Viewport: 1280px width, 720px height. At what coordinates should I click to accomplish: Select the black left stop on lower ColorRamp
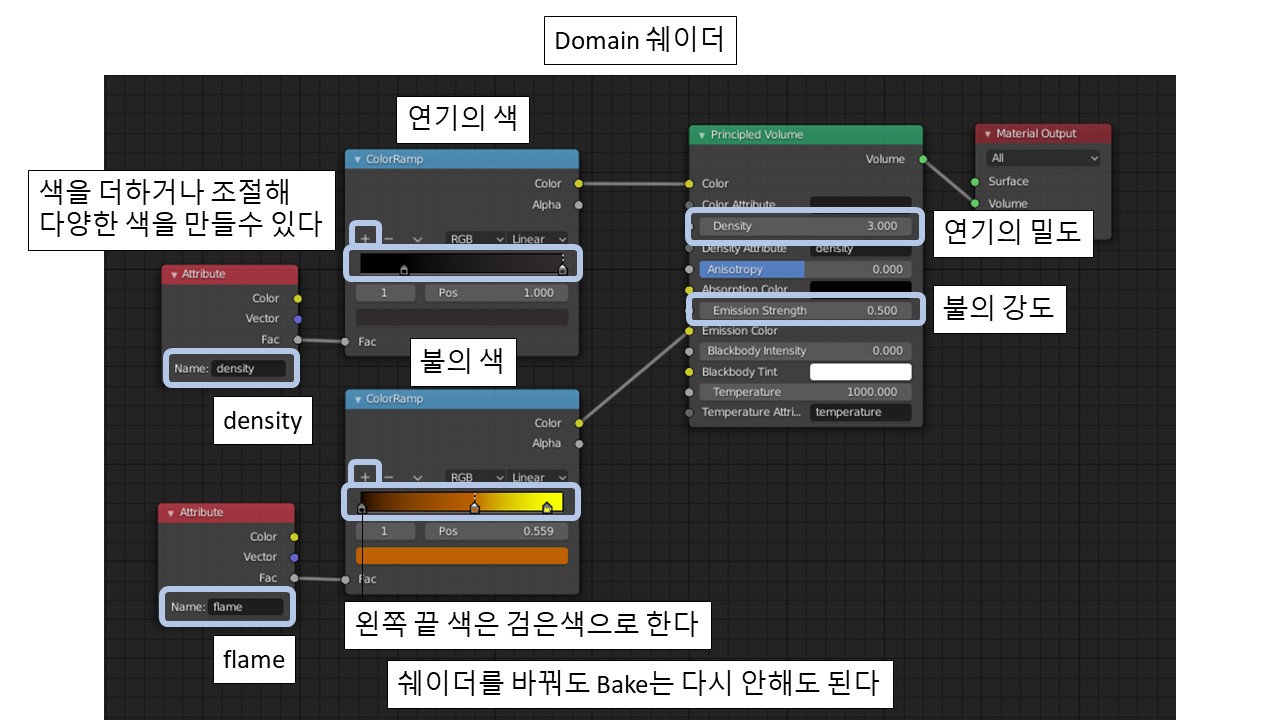coord(362,507)
